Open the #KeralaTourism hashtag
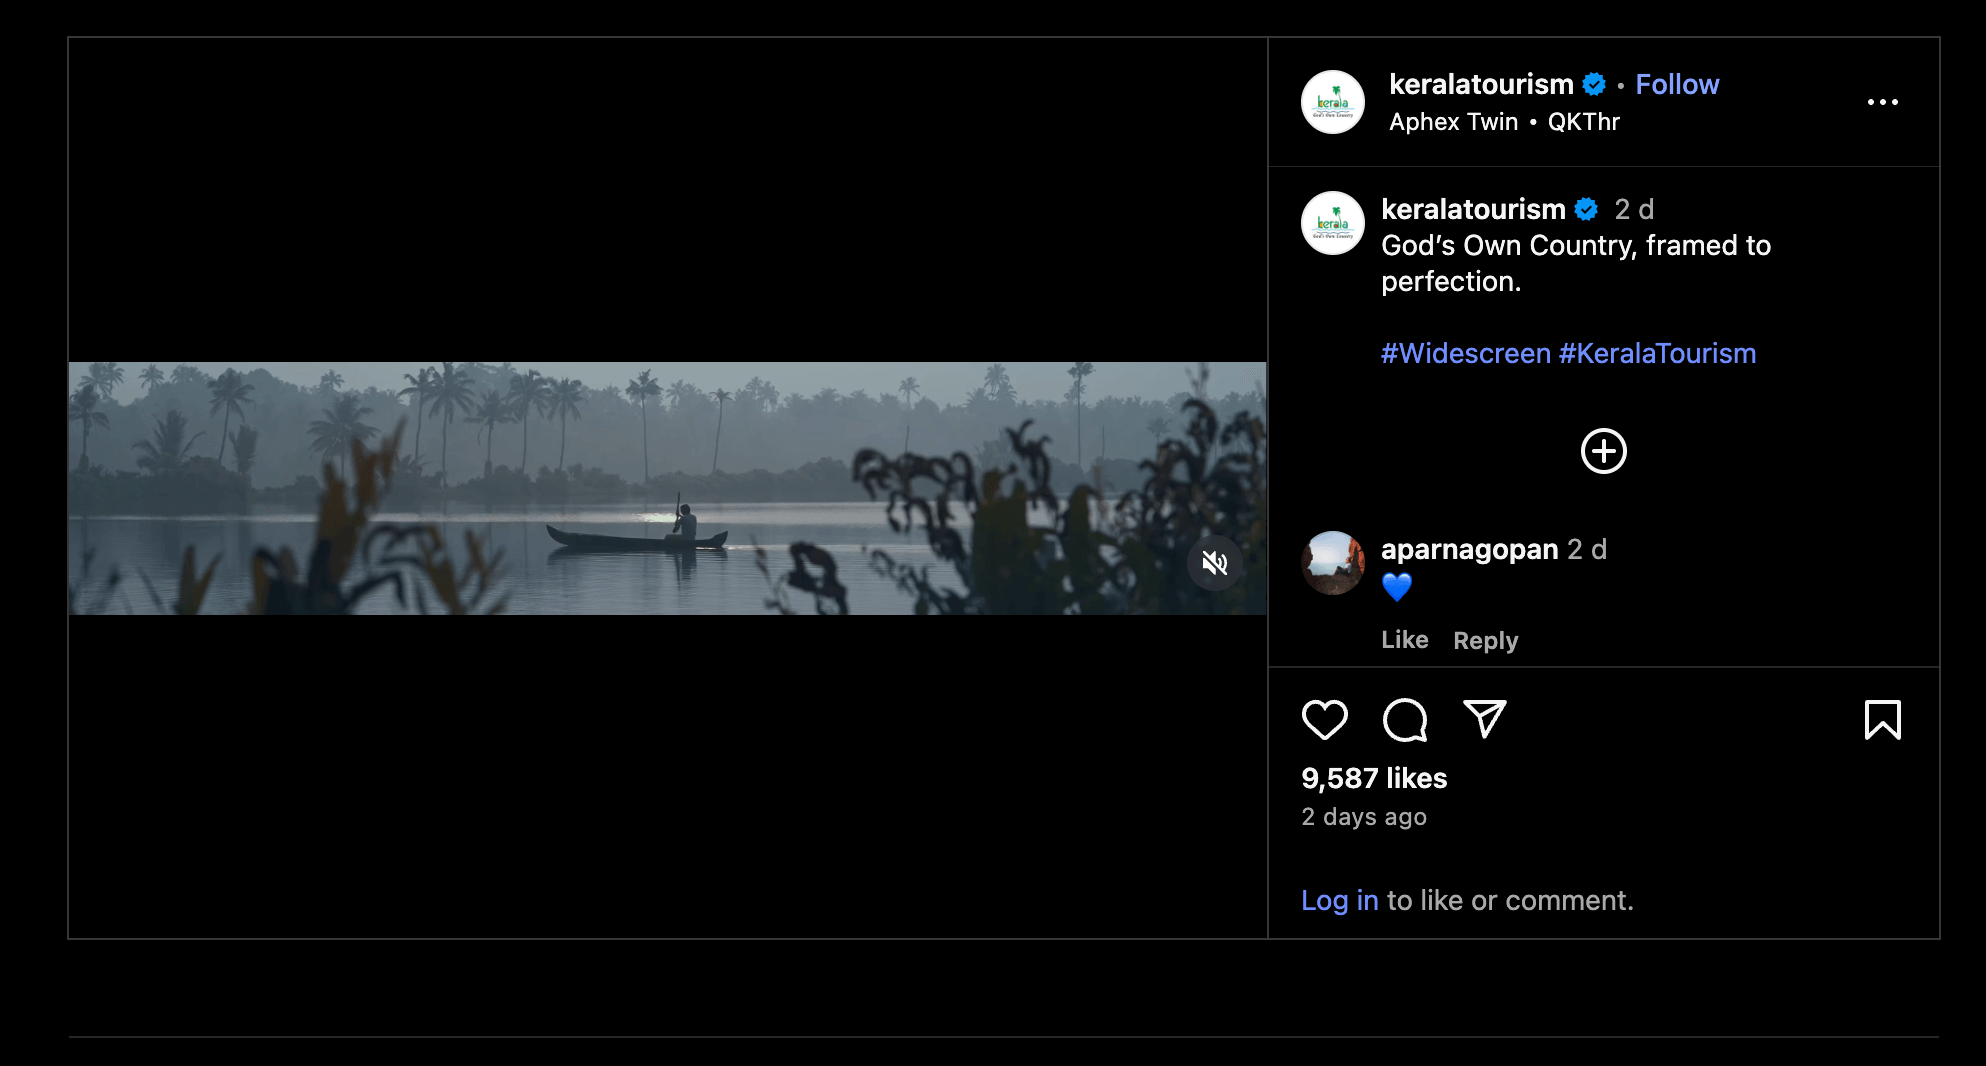The width and height of the screenshot is (1986, 1066). [1657, 353]
